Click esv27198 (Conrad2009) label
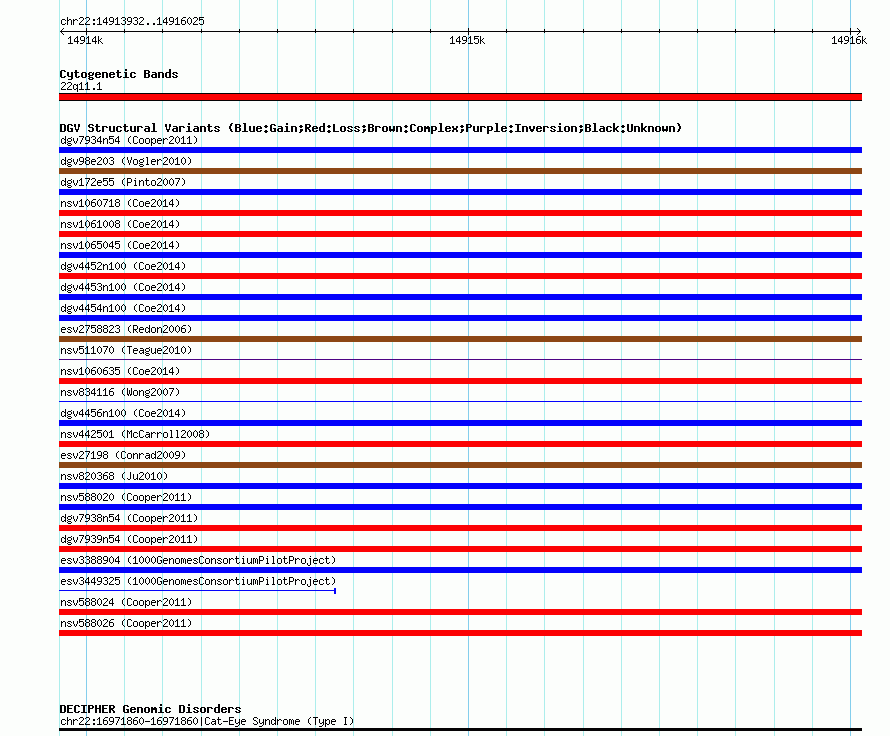This screenshot has height=736, width=890. click(x=123, y=455)
